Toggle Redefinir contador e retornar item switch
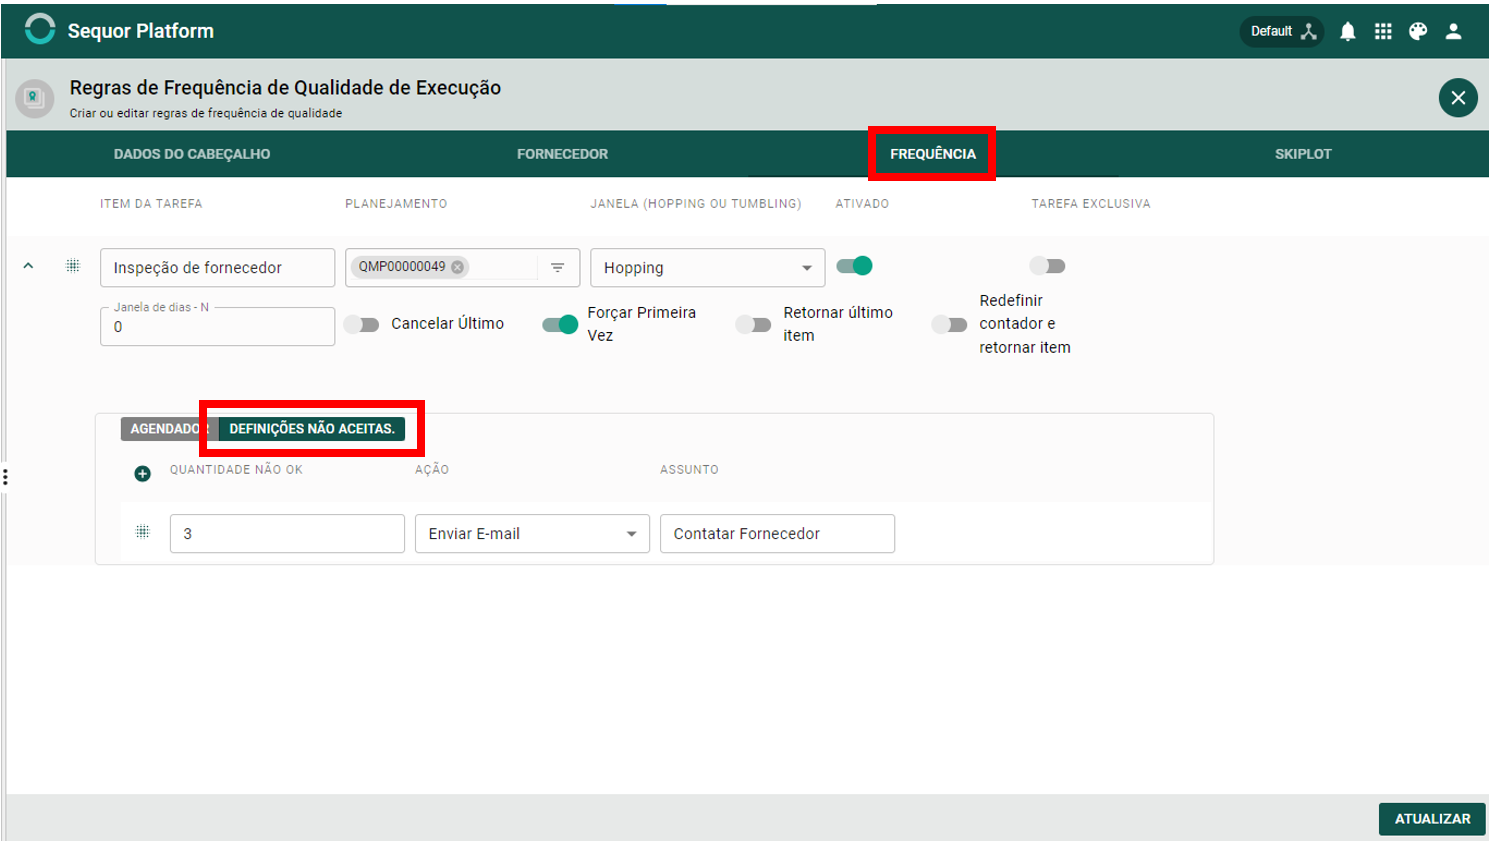This screenshot has height=844, width=1493. (949, 324)
